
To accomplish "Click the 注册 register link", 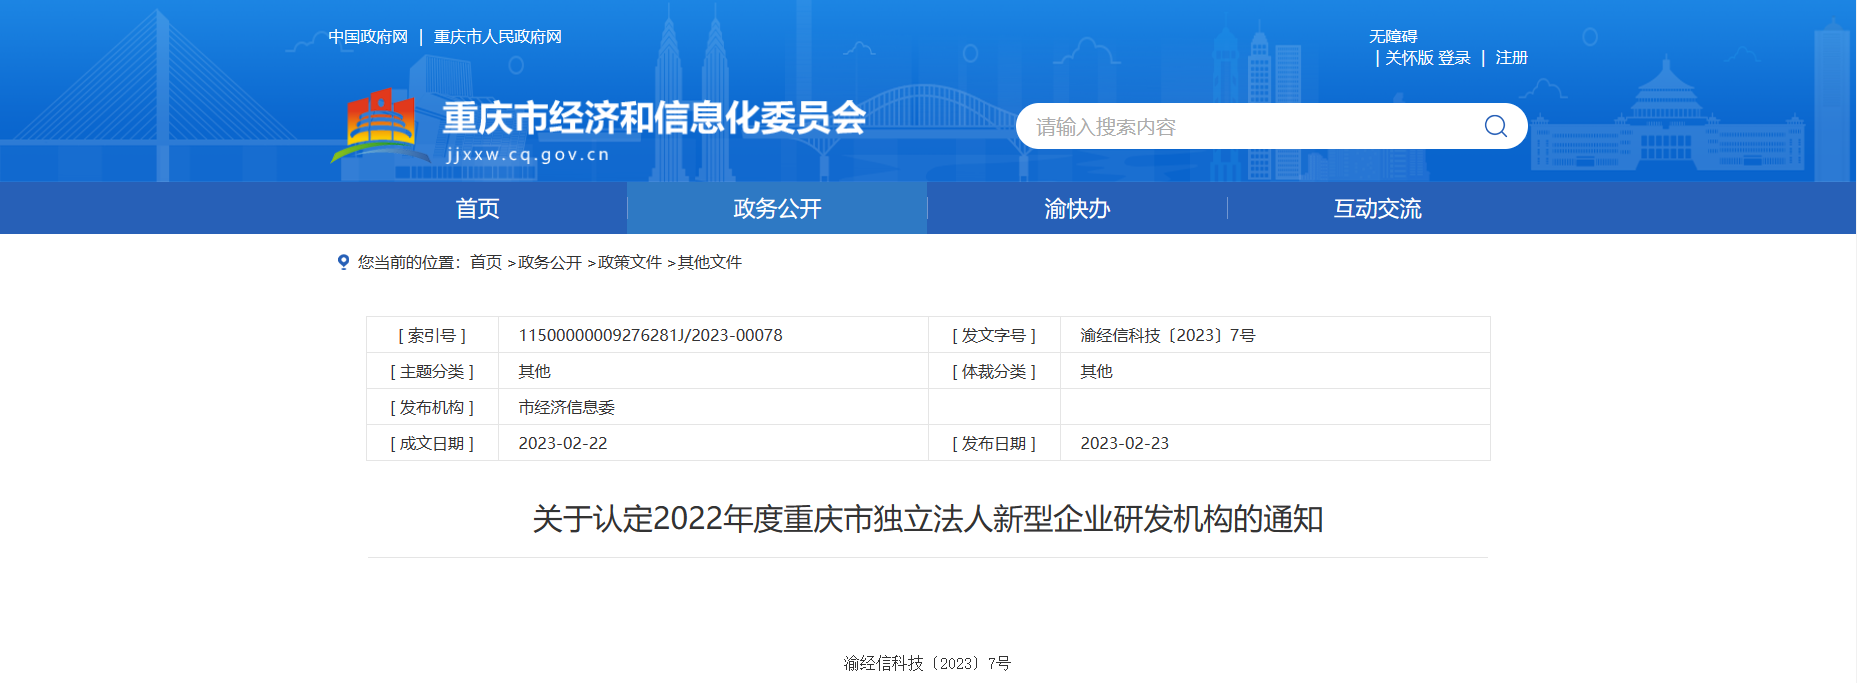I will coord(1511,58).
